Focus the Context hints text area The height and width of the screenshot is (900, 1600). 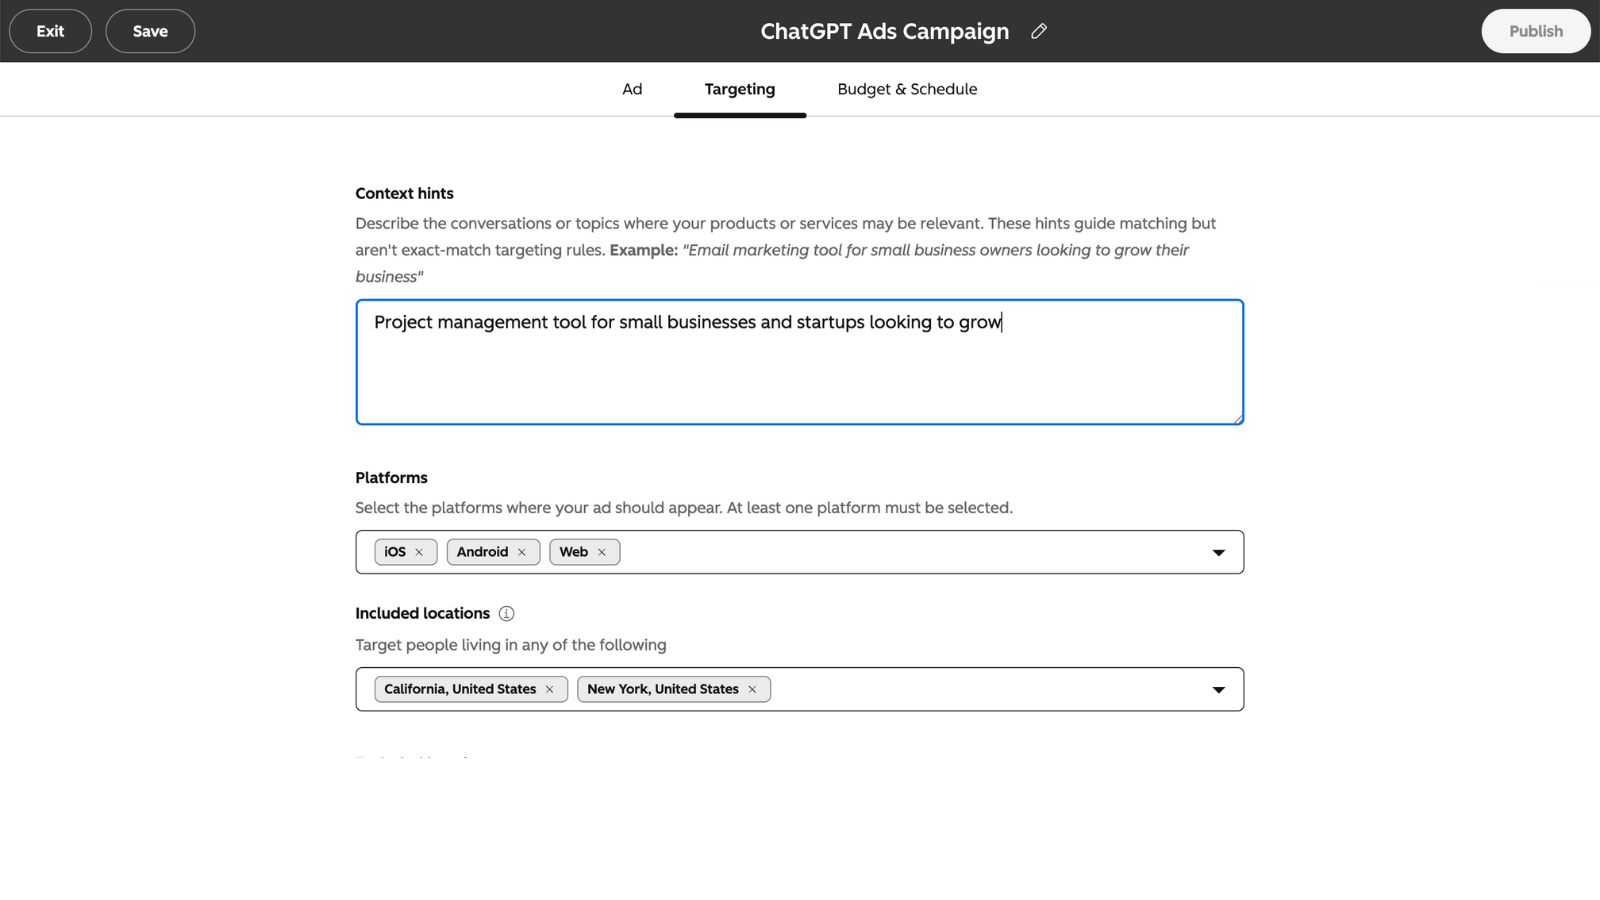point(800,362)
